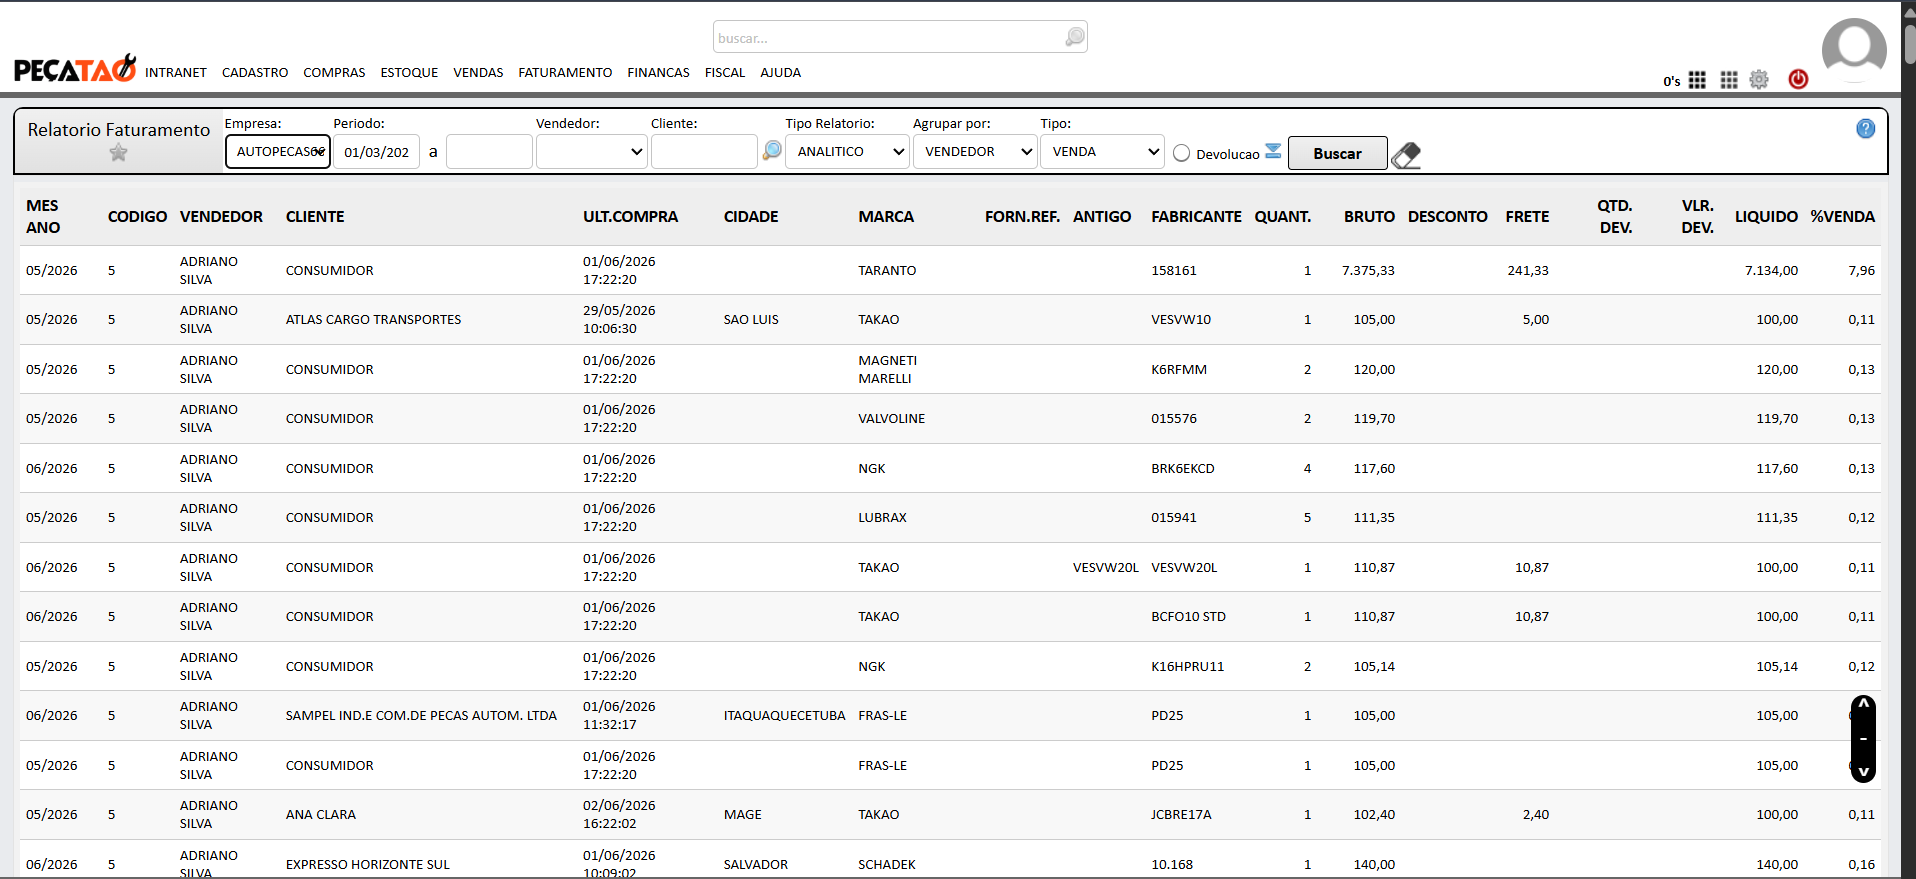Open the AJUDA menu
The height and width of the screenshot is (879, 1916).
(780, 73)
